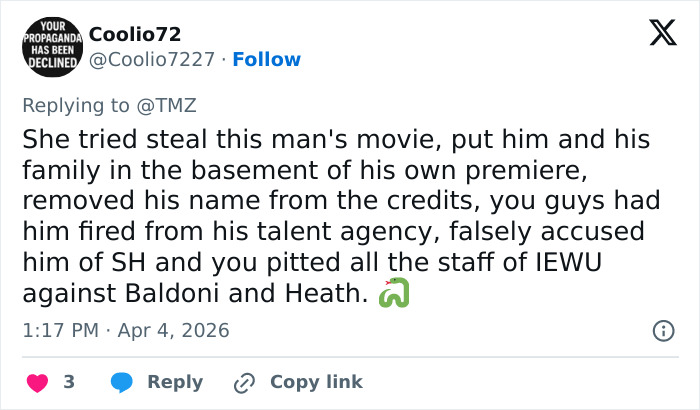The image size is (700, 410).
Task: Click the tweet's first line of text
Action: pos(336,137)
